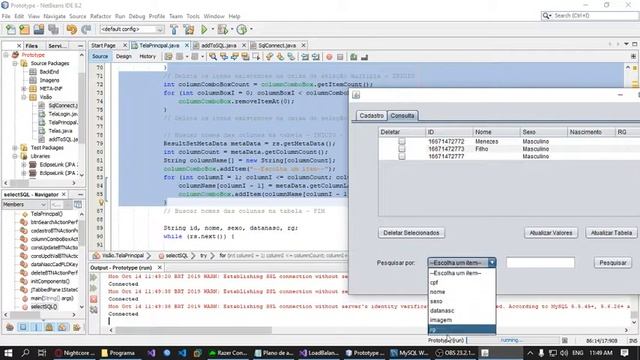Collapse the Source Packages node
The image size is (640, 360).
pos(15,63)
